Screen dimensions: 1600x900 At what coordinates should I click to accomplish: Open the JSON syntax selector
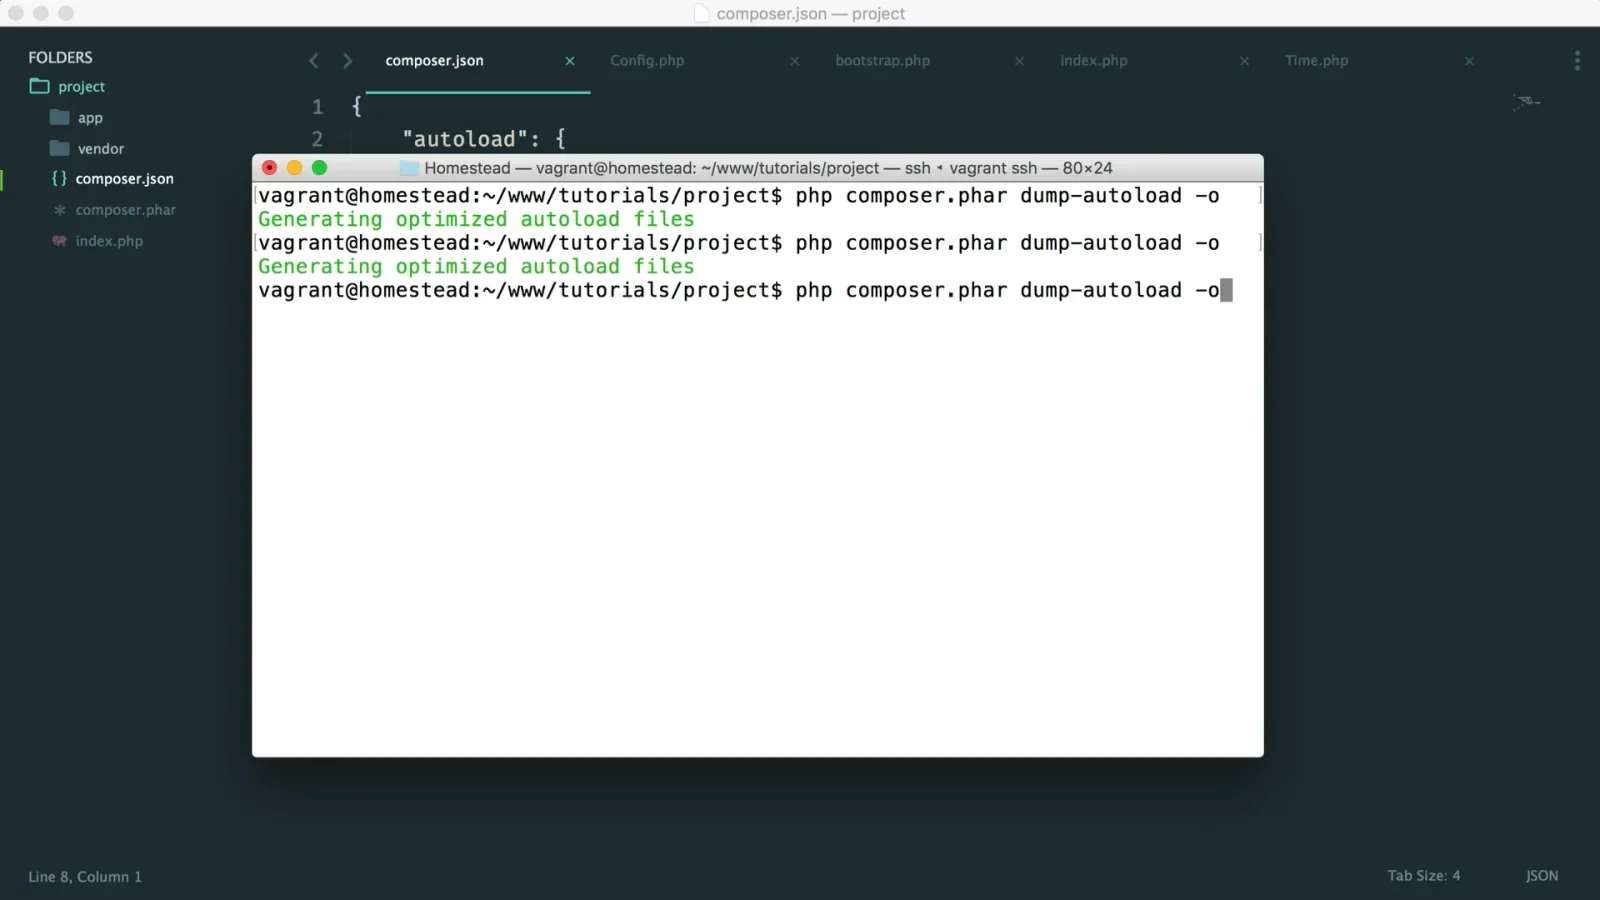(x=1541, y=876)
